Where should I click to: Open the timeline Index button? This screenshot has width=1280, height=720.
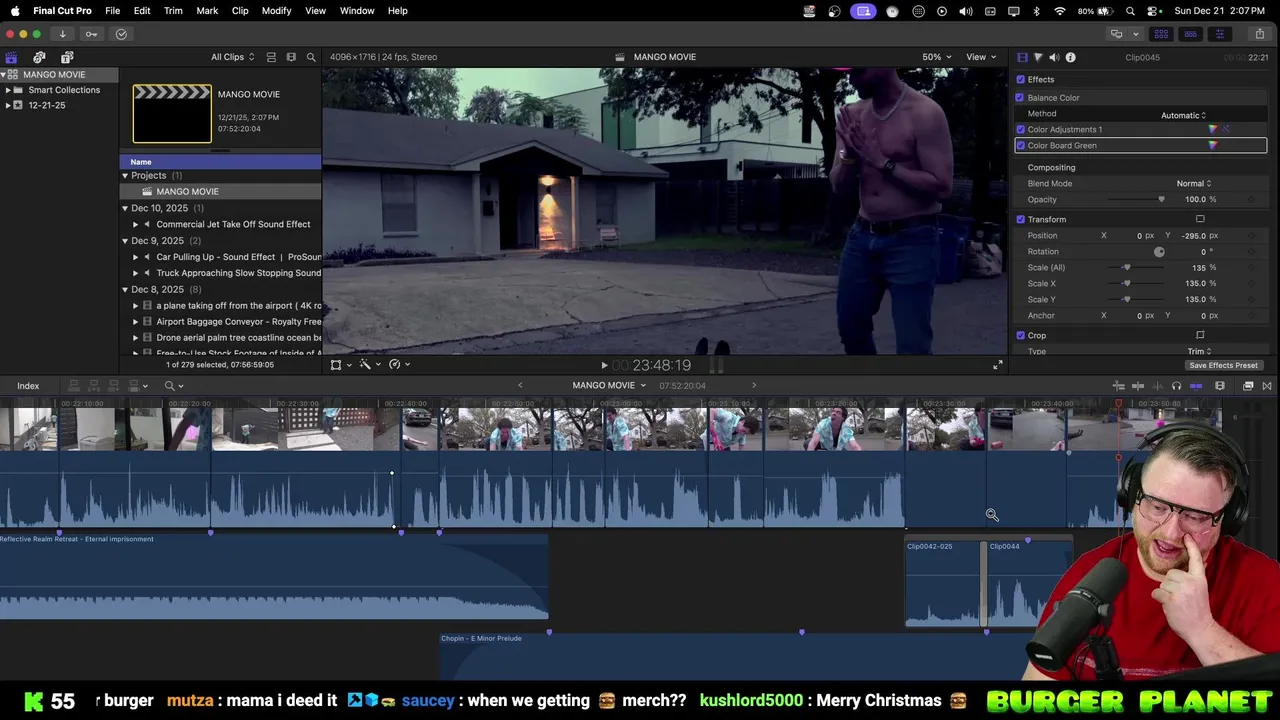[x=28, y=386]
